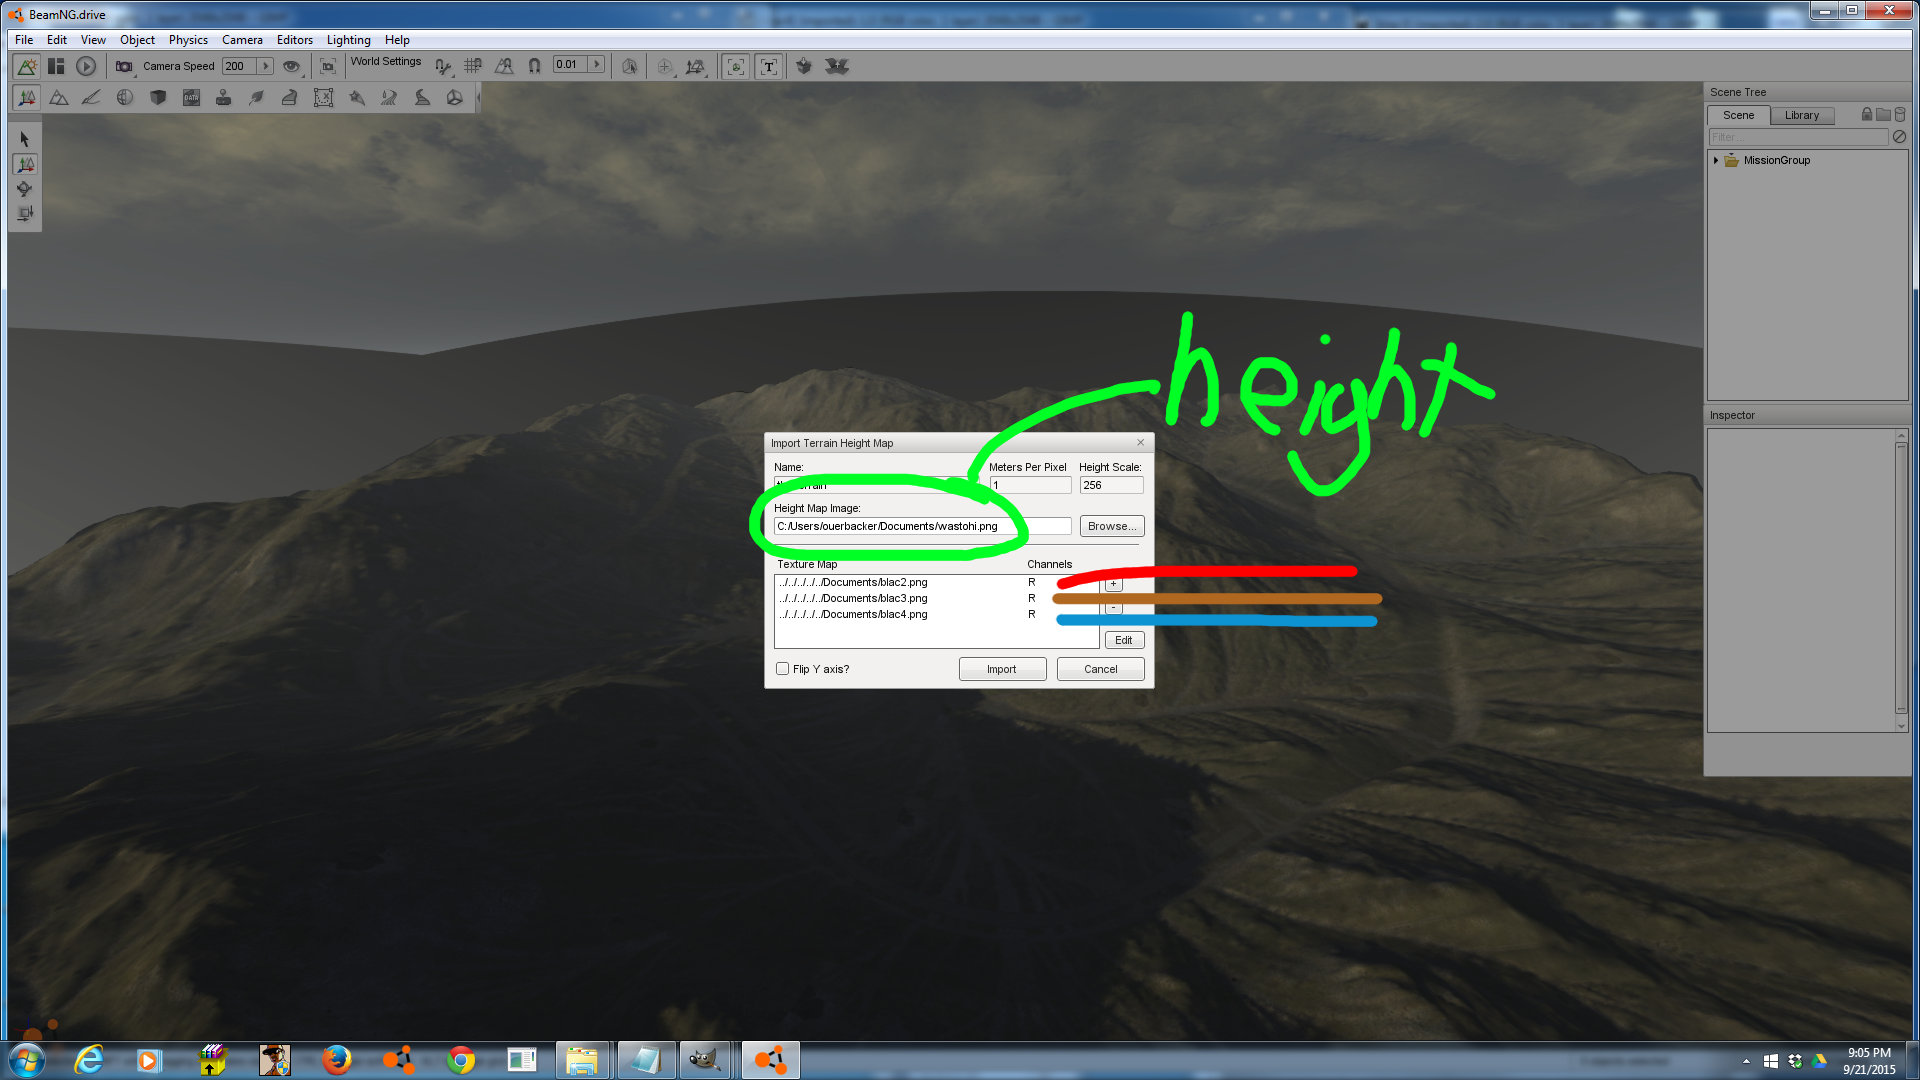Select the Material Editor globe icon
This screenshot has height=1080, width=1920.
(x=125, y=98)
